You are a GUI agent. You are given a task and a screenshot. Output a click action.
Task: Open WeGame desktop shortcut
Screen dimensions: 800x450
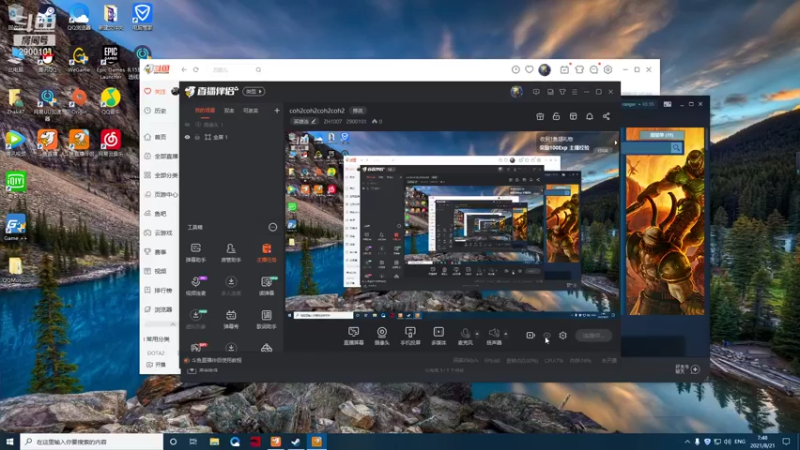79,60
